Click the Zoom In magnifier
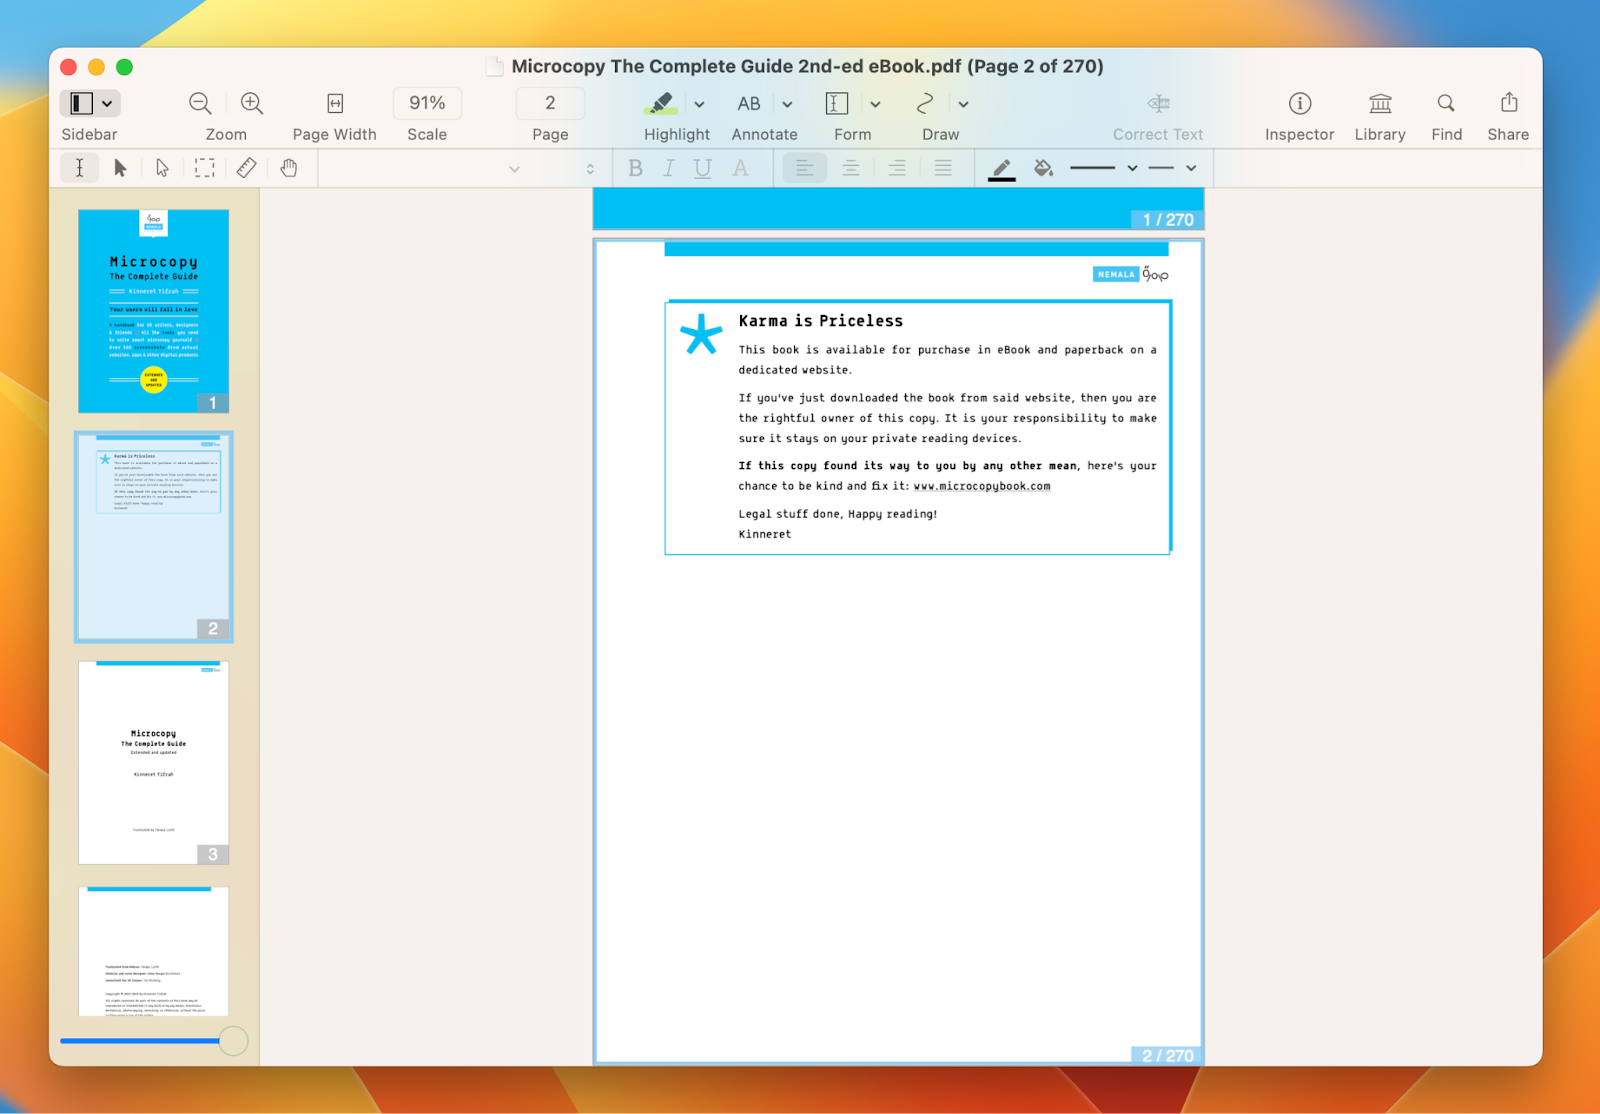Viewport: 1600px width, 1114px height. tap(252, 103)
